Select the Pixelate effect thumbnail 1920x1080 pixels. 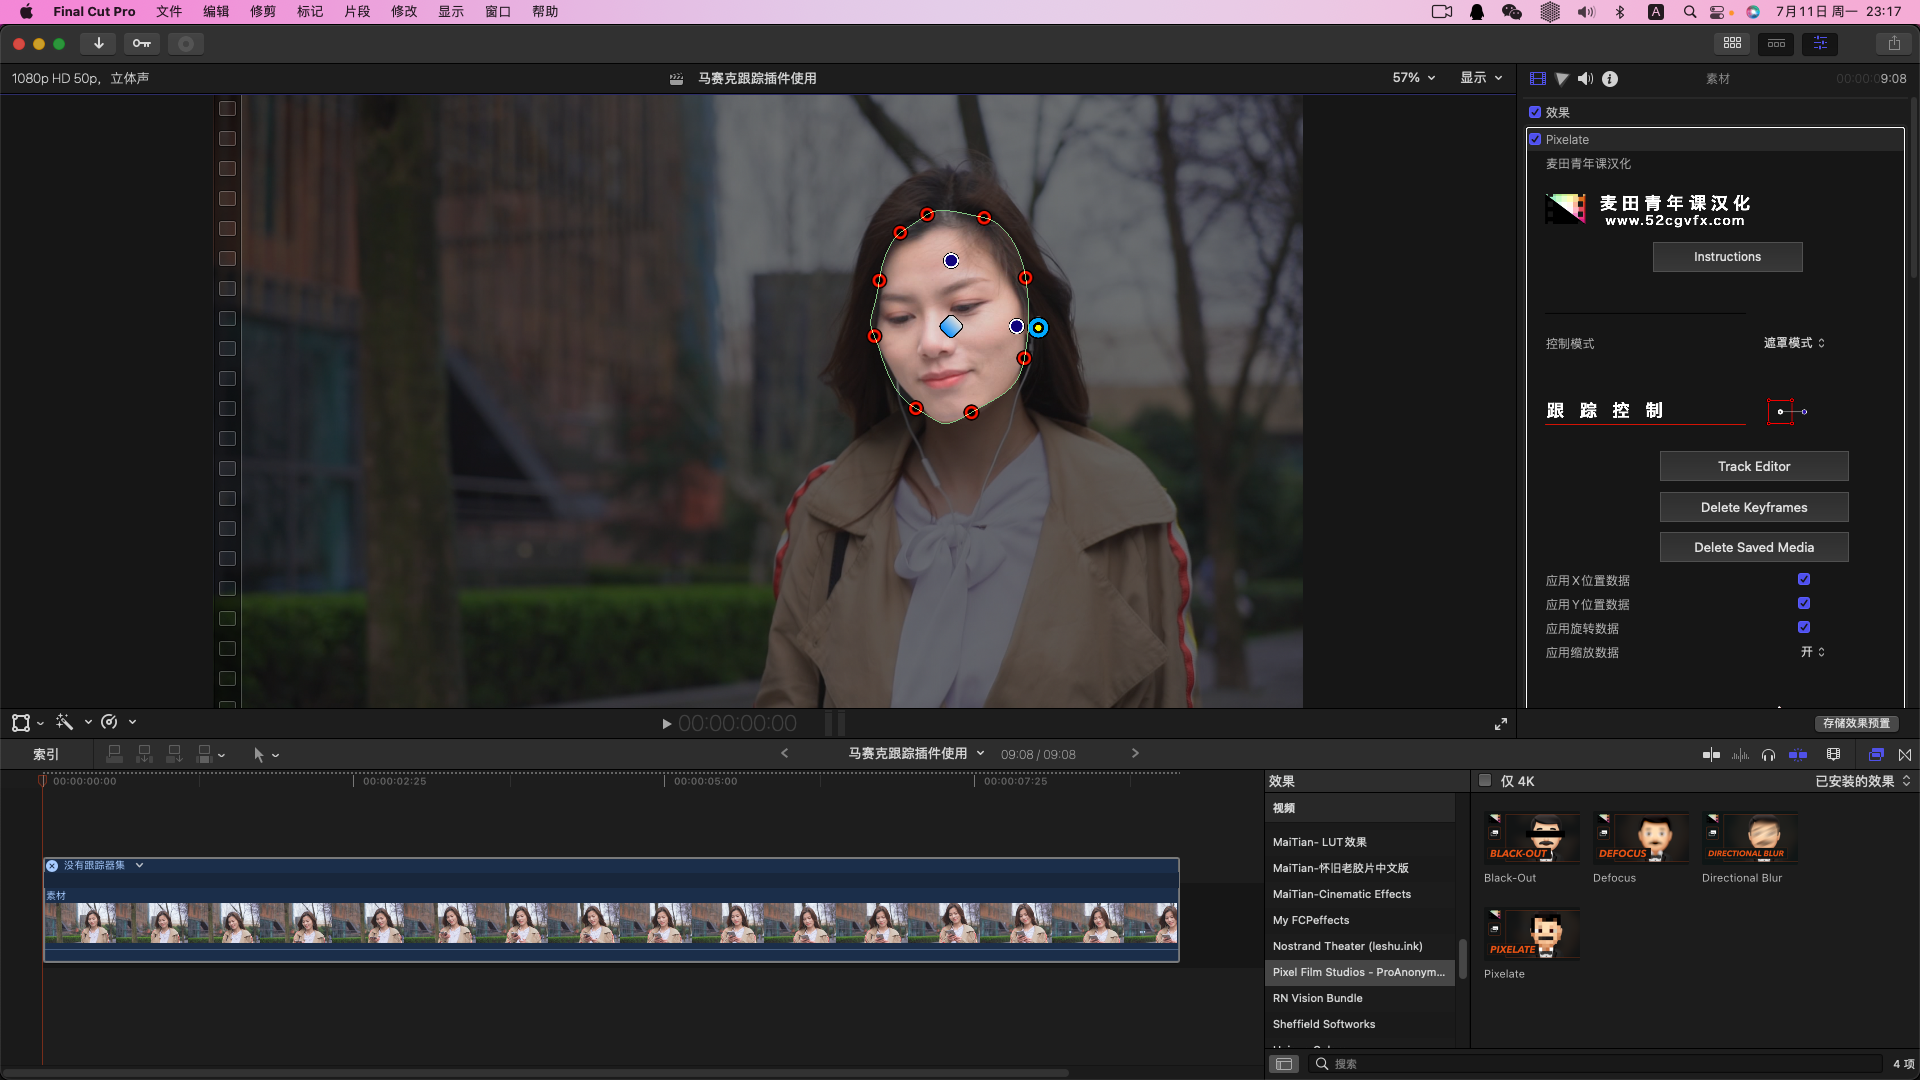click(x=1533, y=935)
